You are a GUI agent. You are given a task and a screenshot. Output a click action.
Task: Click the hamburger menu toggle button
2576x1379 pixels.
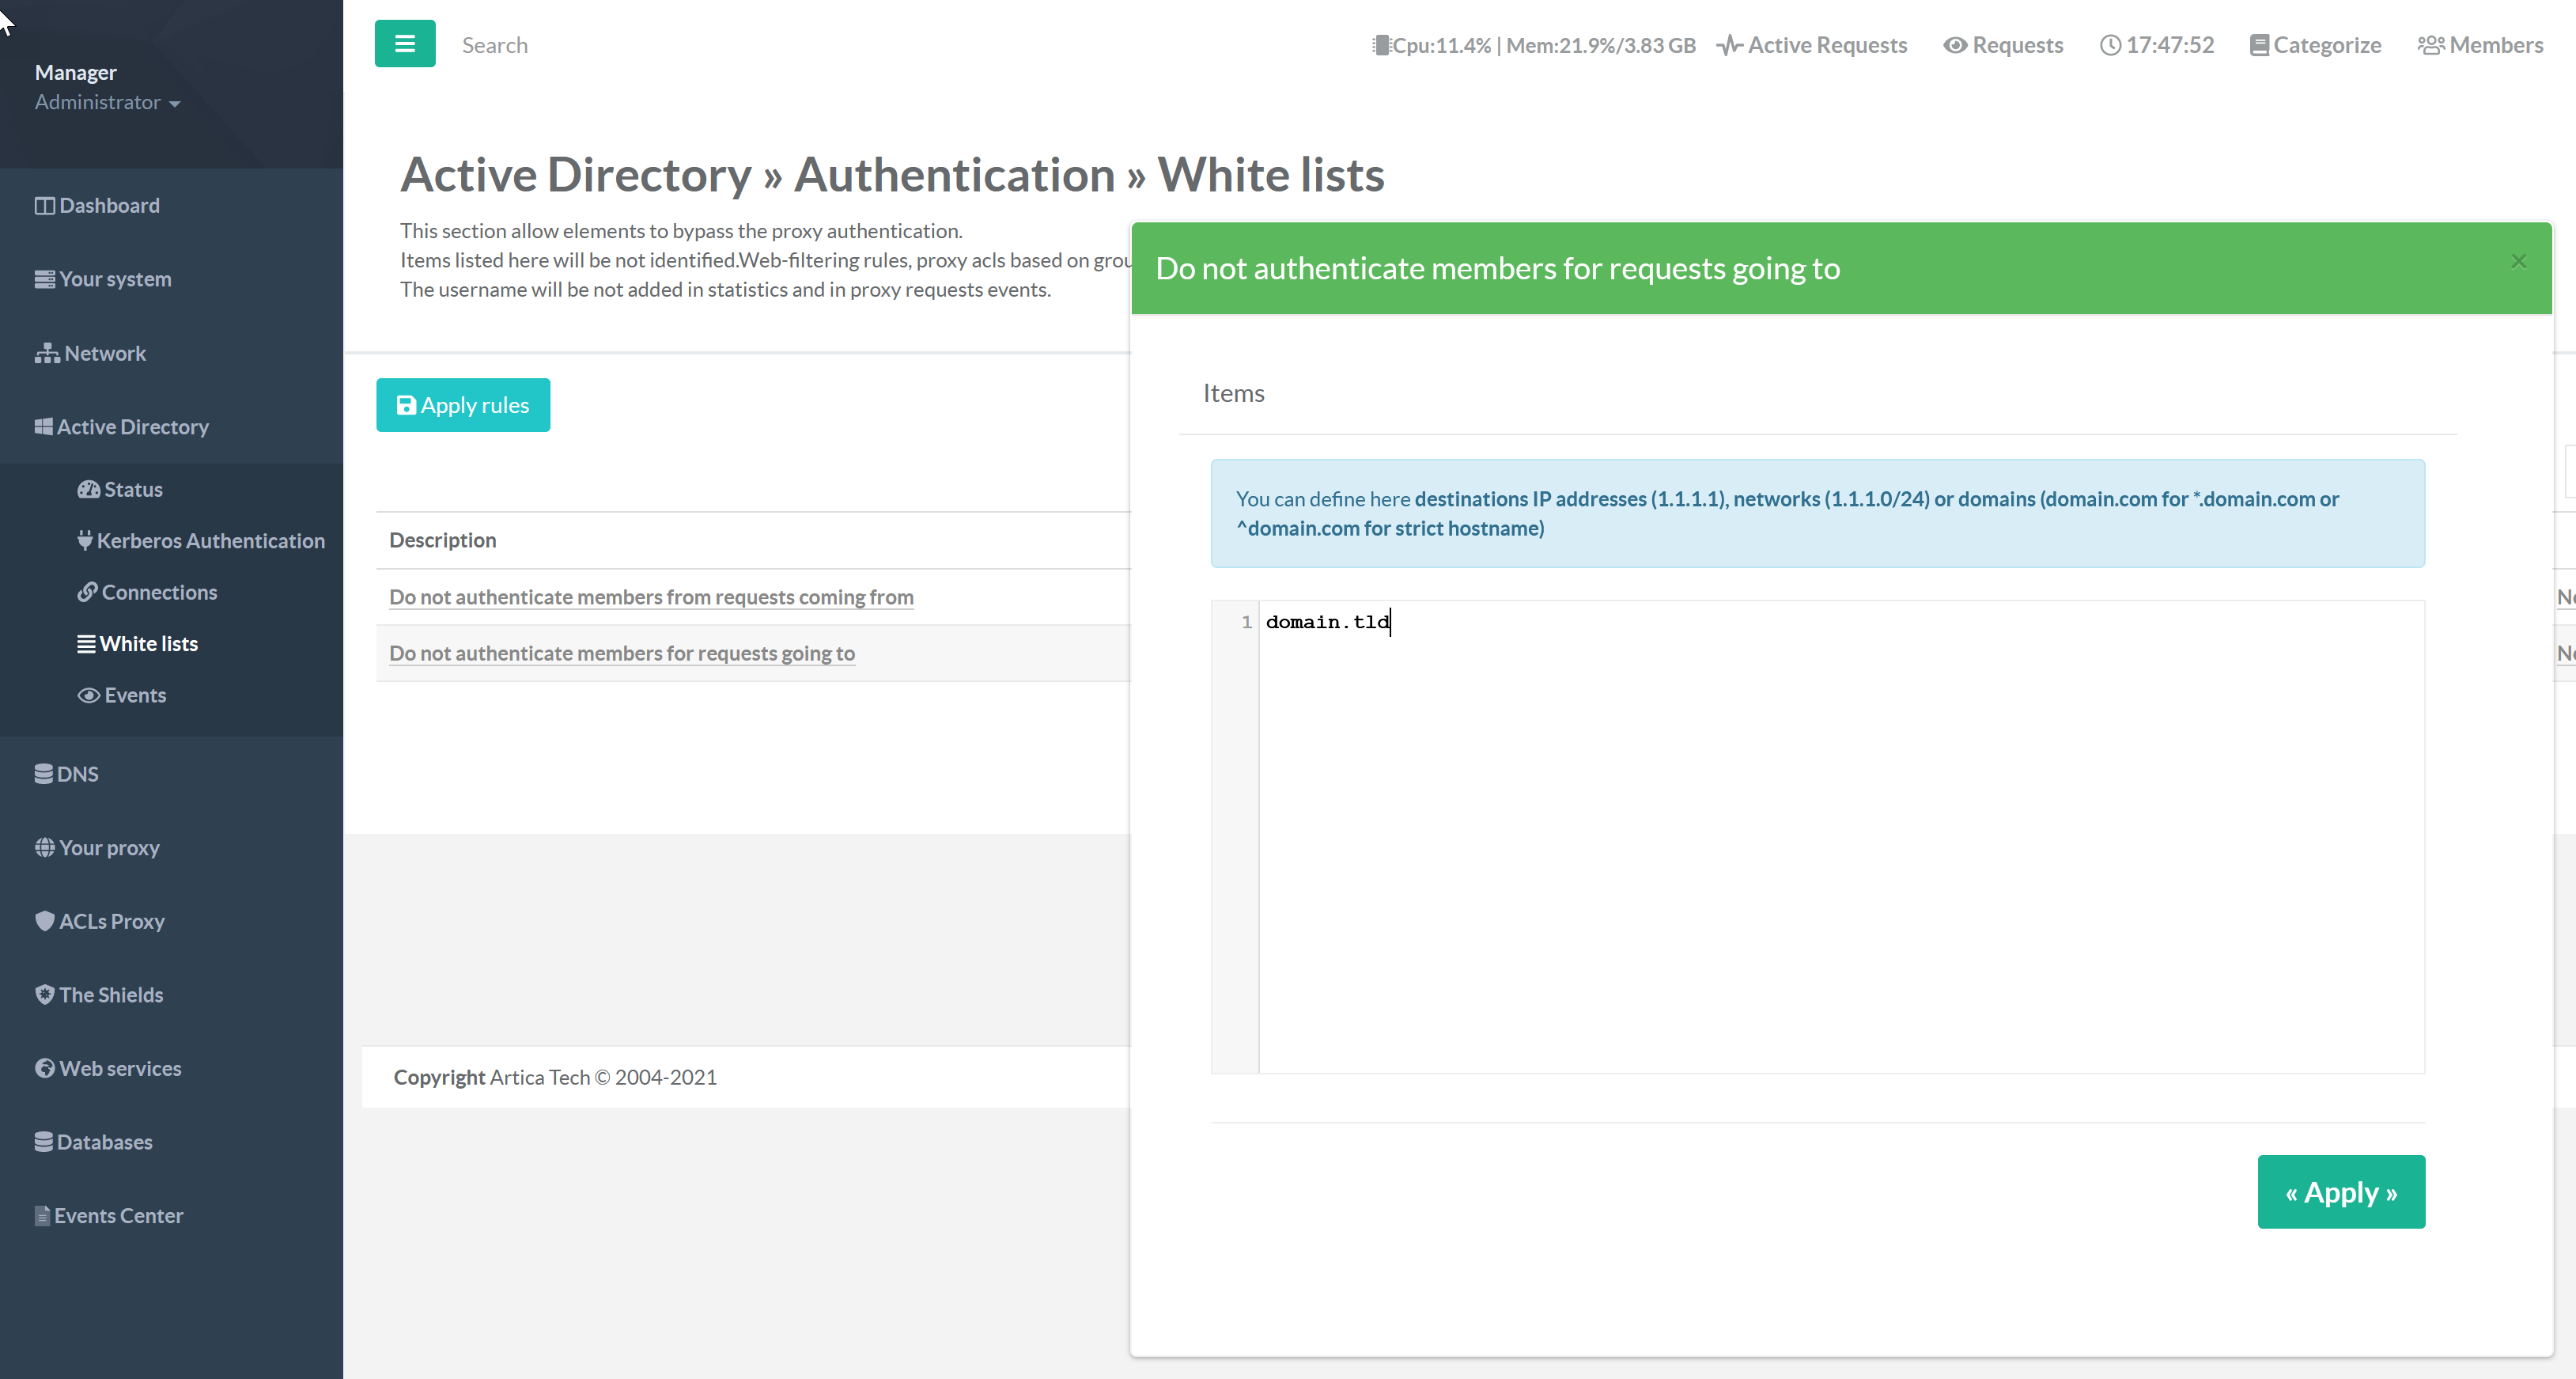(x=404, y=44)
